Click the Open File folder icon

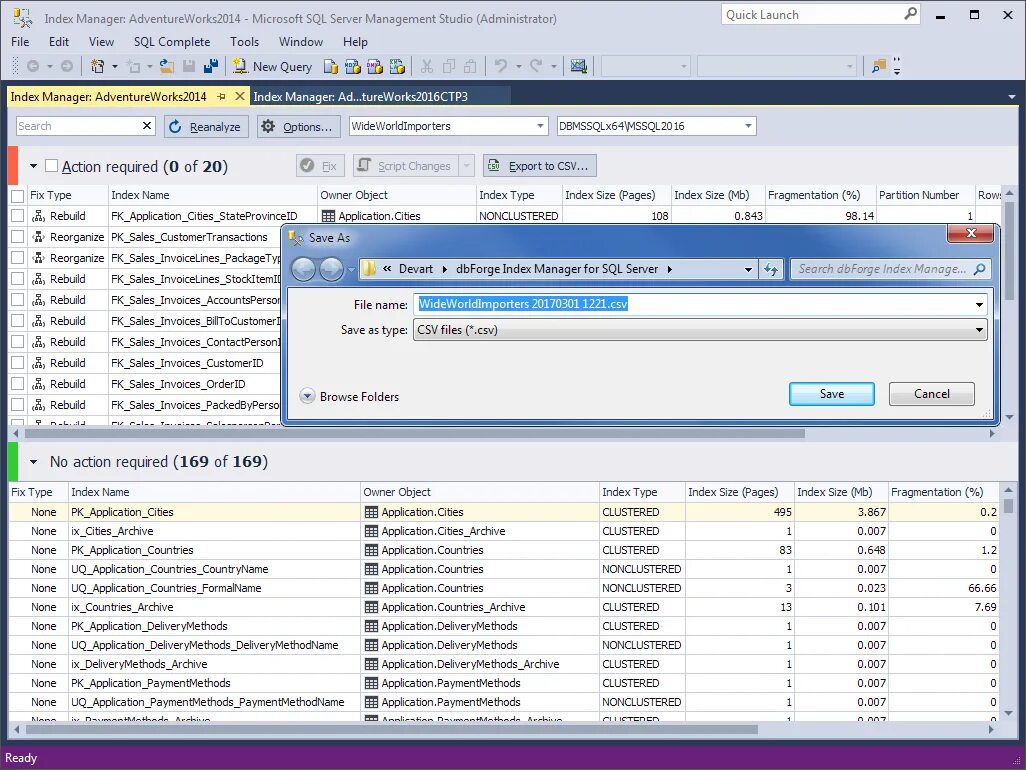tap(167, 66)
